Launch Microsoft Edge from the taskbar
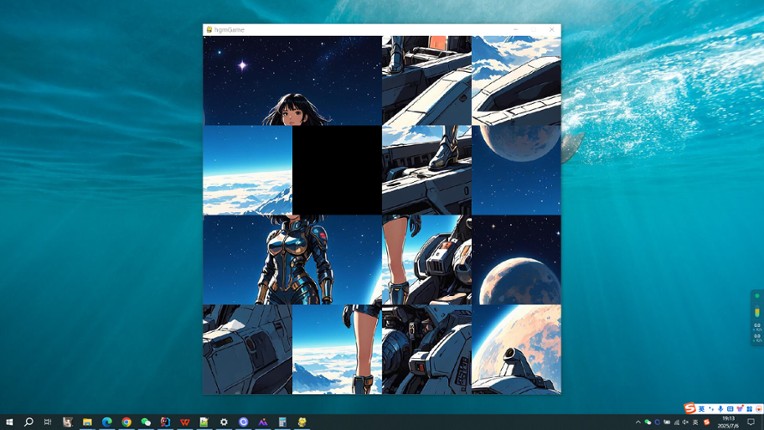This screenshot has height=430, width=764. coord(107,422)
